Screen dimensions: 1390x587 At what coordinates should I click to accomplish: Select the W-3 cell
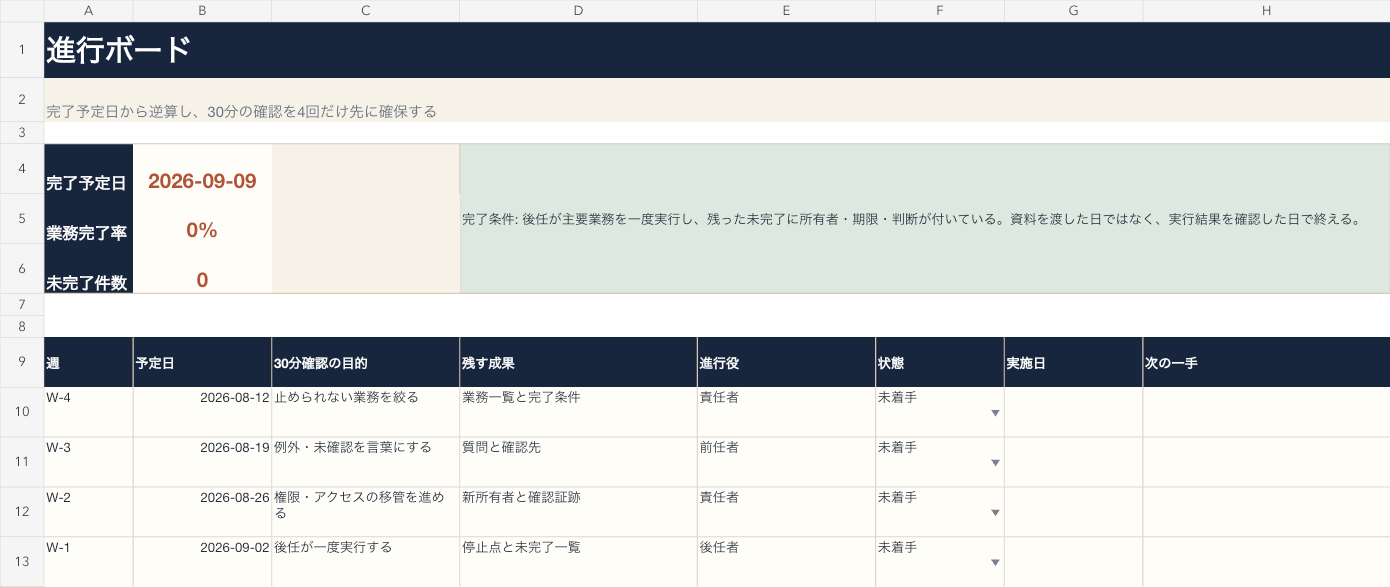point(88,462)
